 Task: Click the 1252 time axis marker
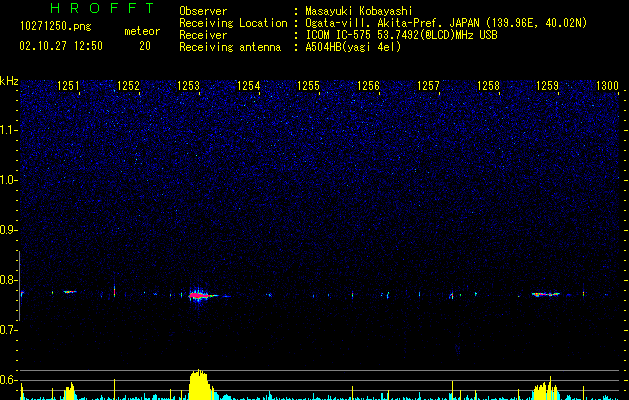(x=128, y=86)
